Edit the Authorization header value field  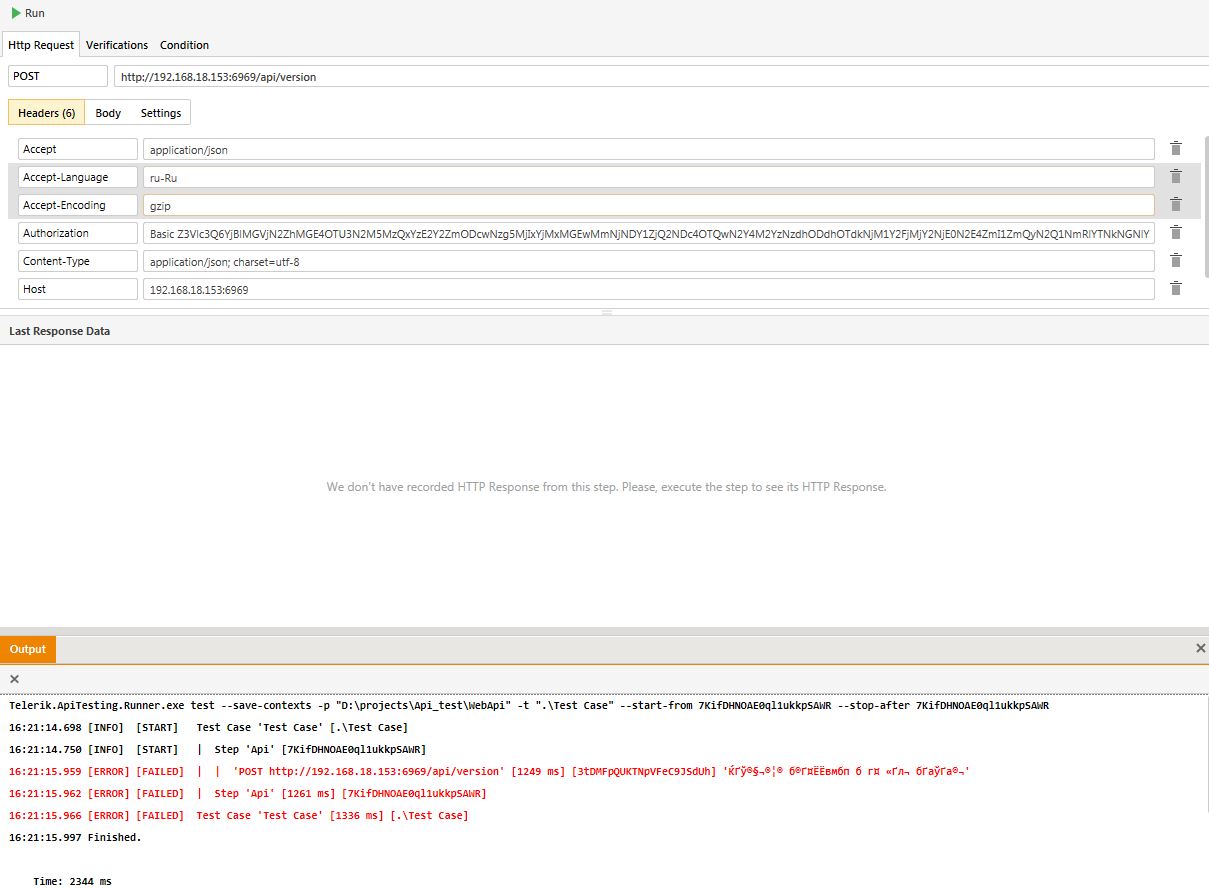tap(648, 233)
